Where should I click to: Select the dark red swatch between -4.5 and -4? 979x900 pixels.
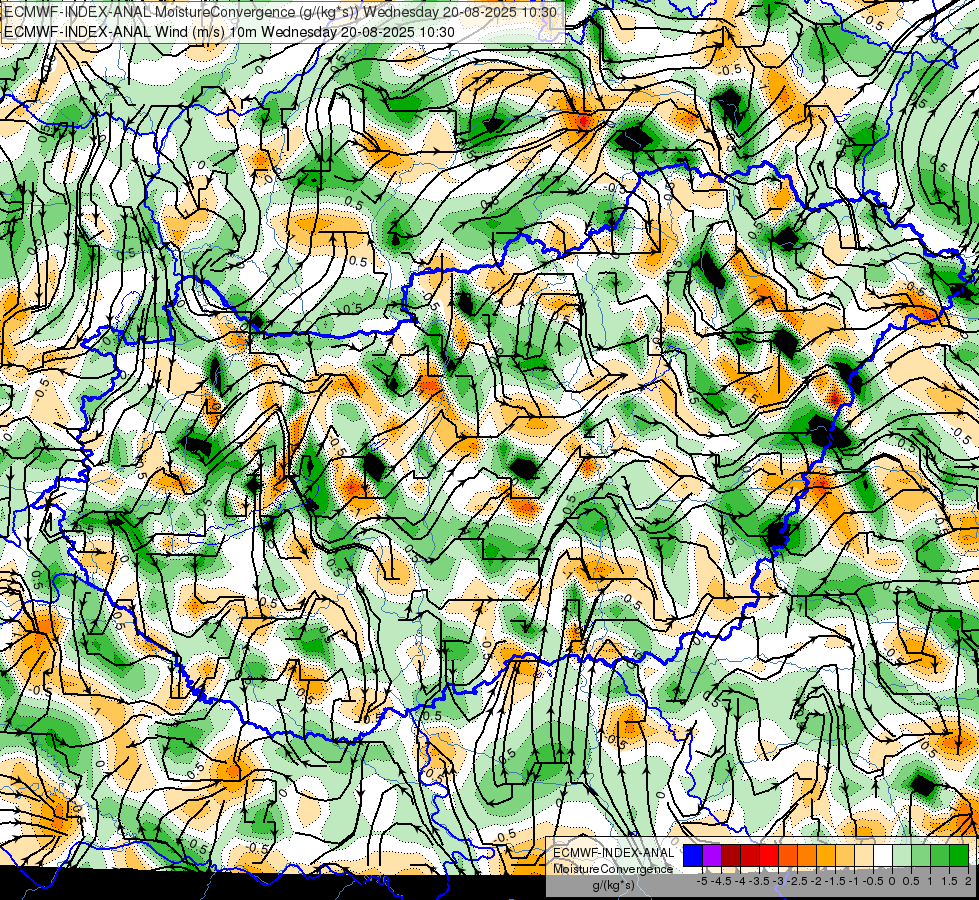(731, 856)
